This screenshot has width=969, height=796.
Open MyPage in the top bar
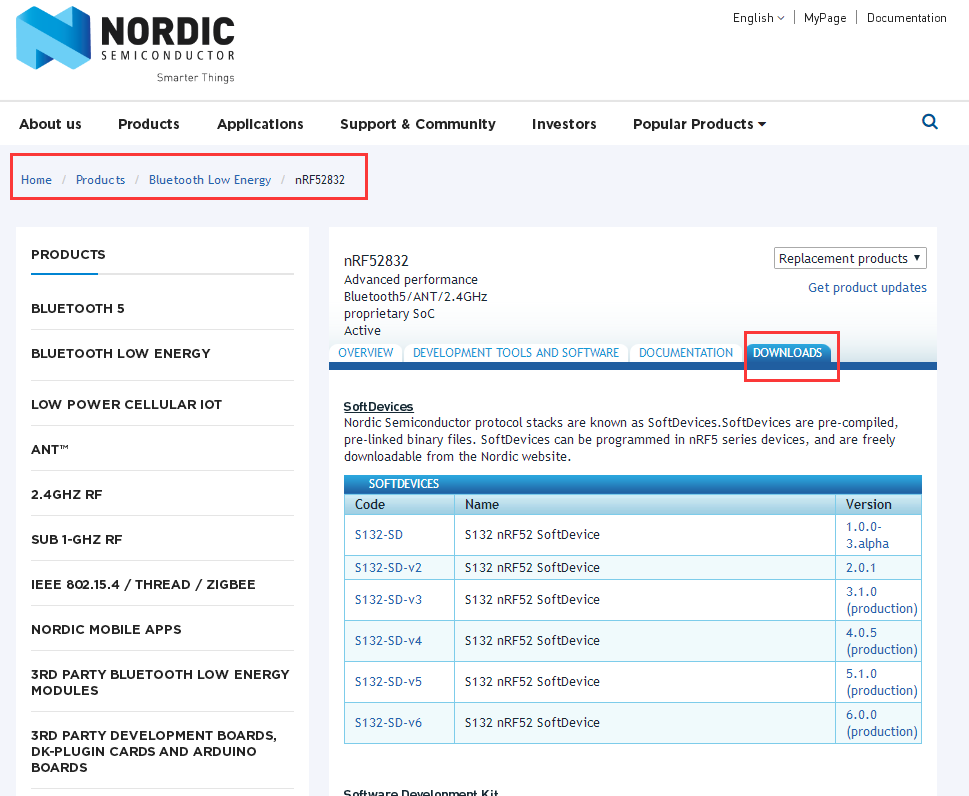pos(825,18)
